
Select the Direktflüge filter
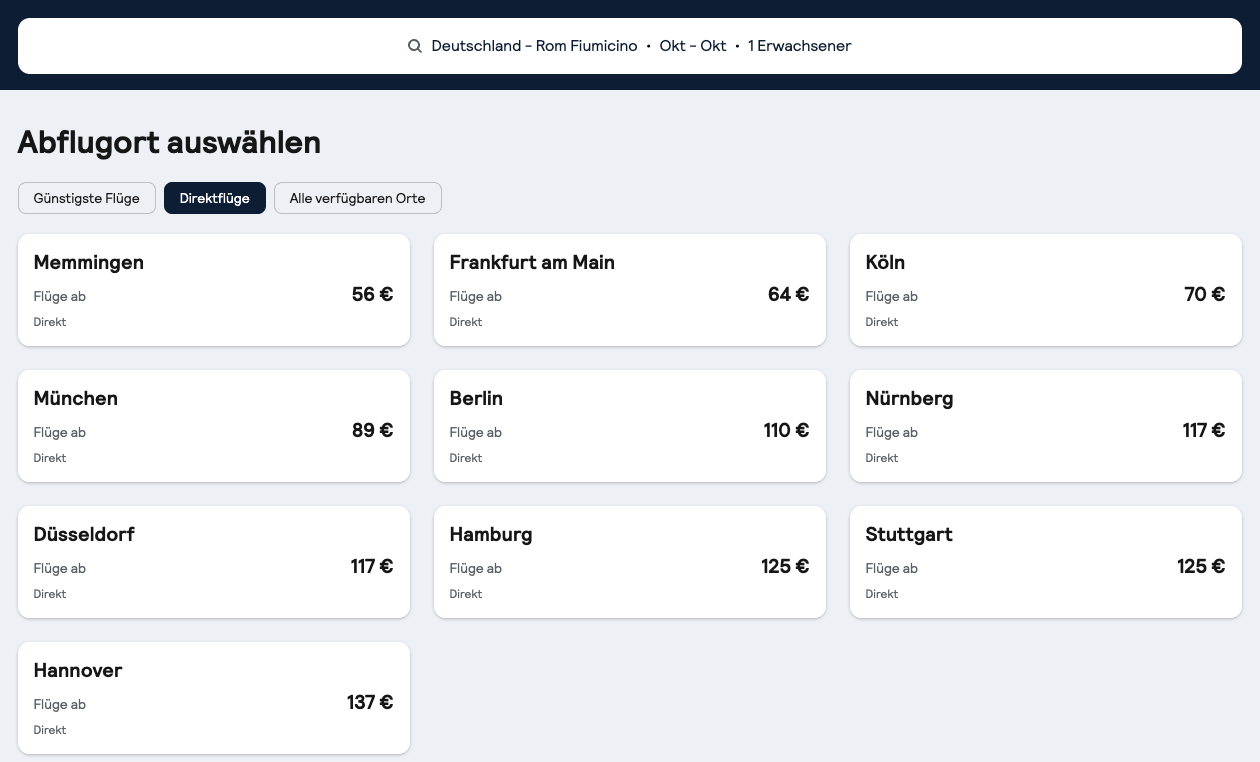pyautogui.click(x=215, y=198)
